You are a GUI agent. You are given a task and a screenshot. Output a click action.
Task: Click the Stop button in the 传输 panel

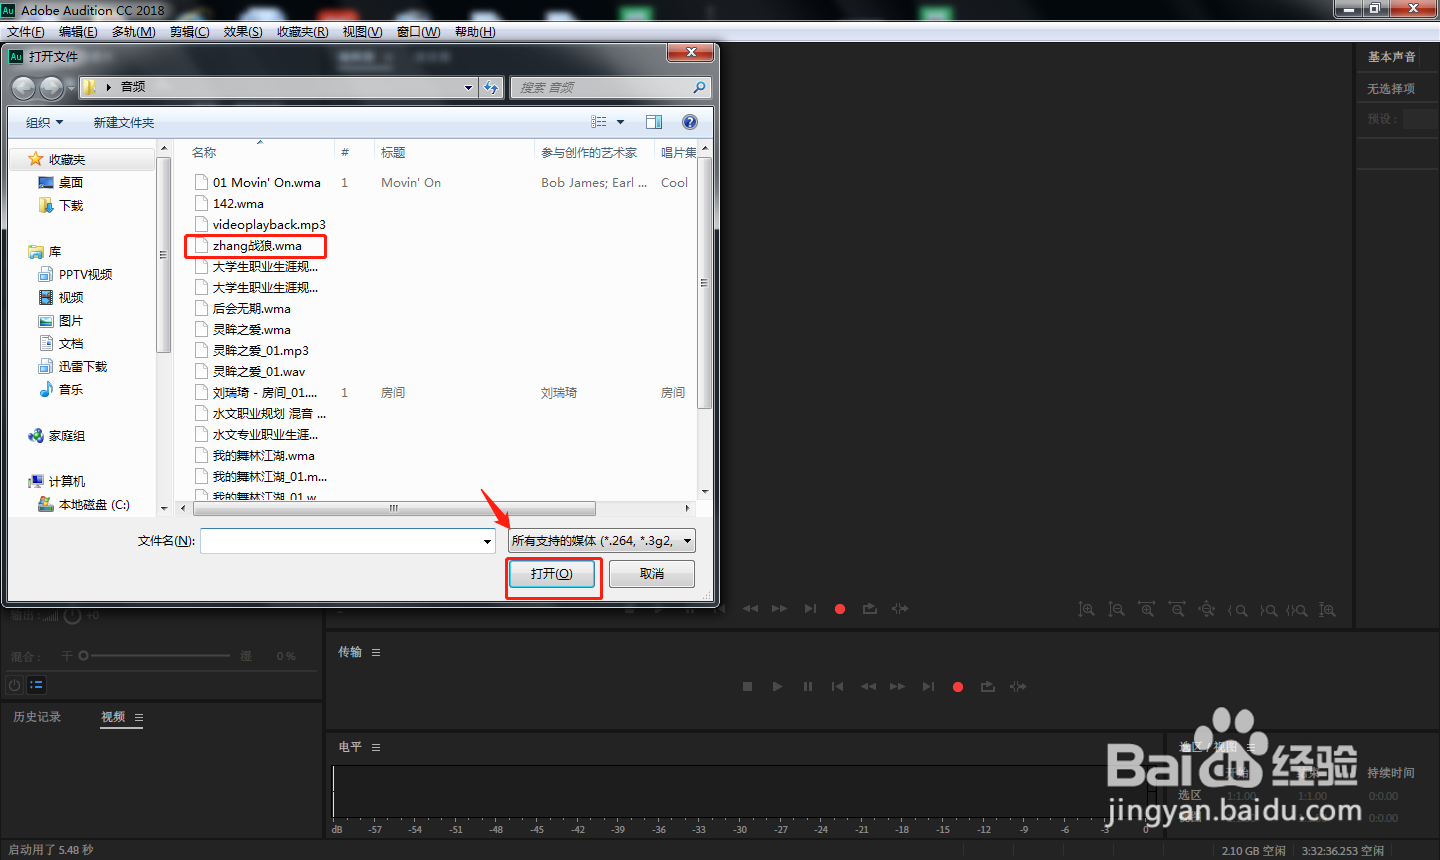tap(747, 687)
